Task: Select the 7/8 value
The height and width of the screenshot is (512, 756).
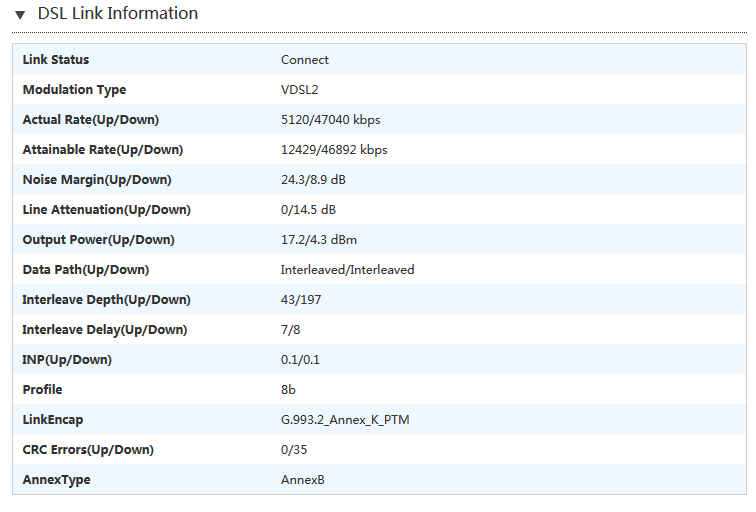Action: pyautogui.click(x=290, y=330)
